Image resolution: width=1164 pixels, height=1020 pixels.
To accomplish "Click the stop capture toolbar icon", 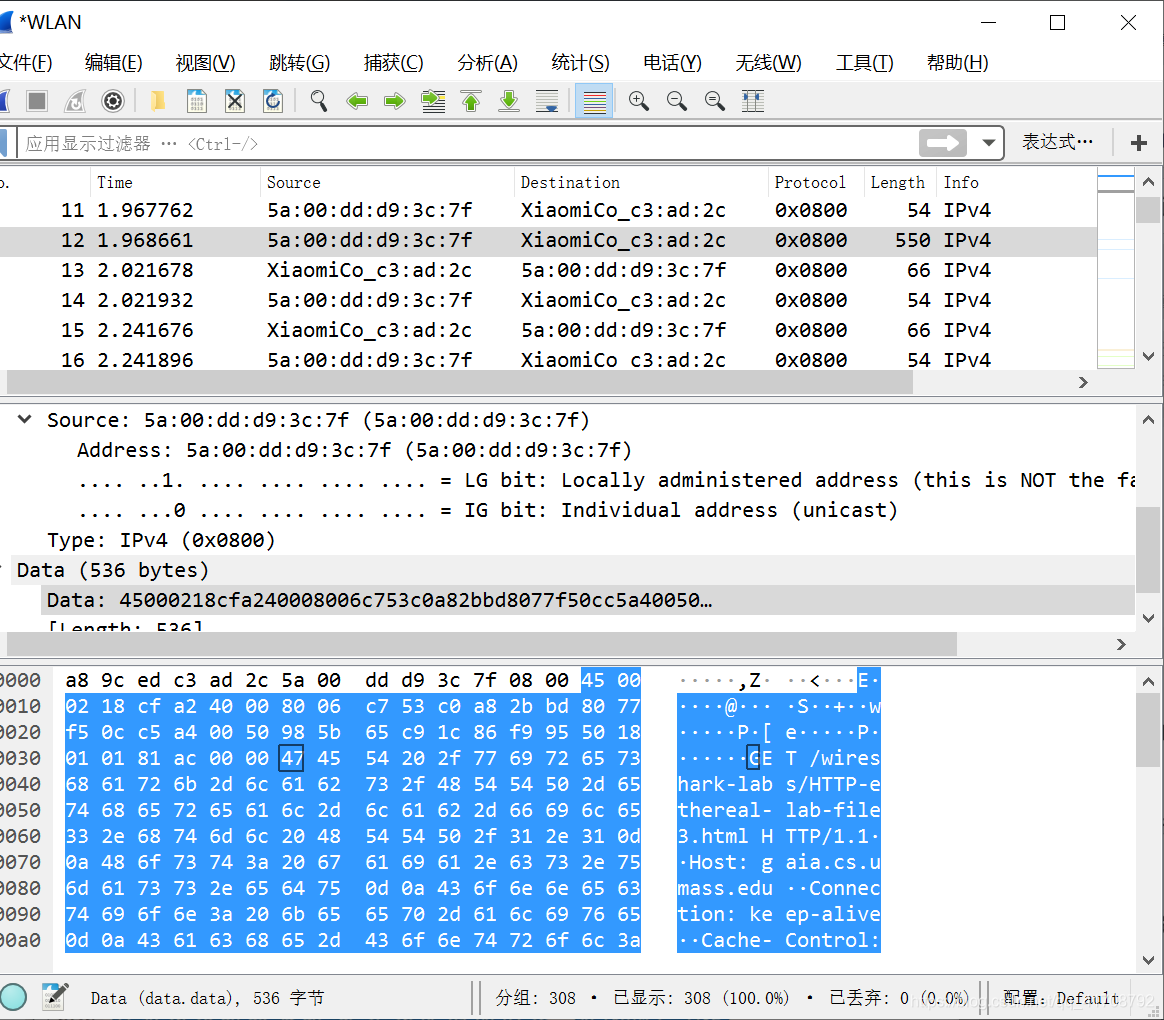I will click(36, 101).
